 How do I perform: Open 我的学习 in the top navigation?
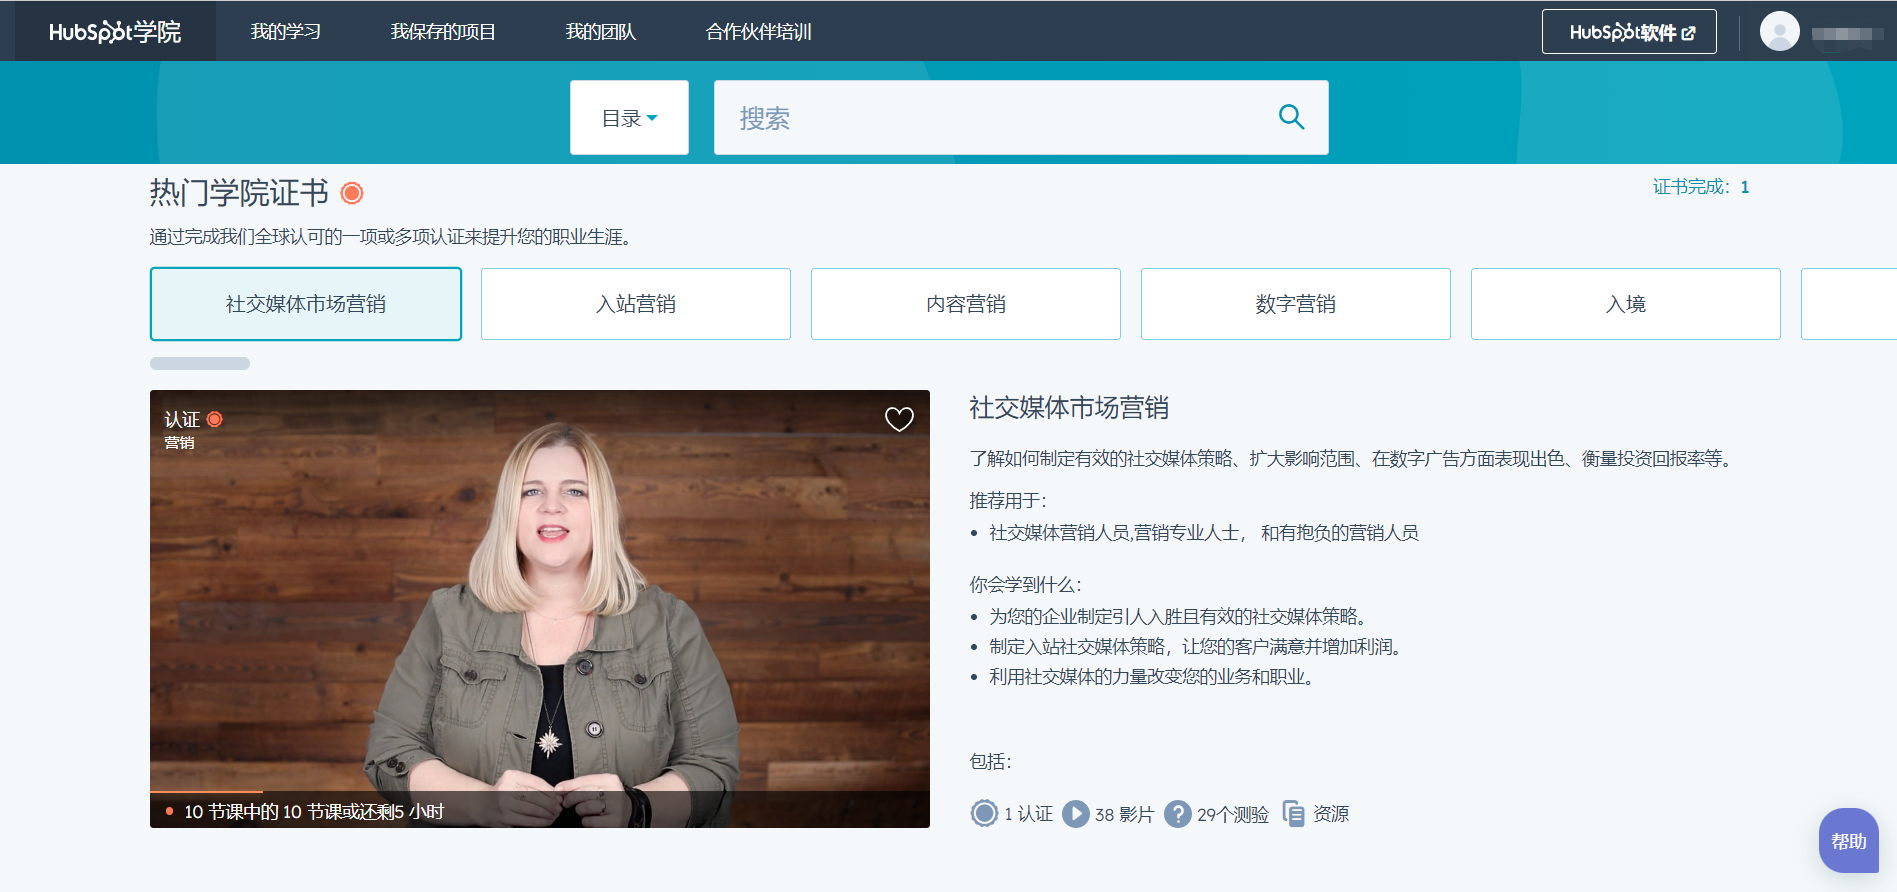(285, 32)
